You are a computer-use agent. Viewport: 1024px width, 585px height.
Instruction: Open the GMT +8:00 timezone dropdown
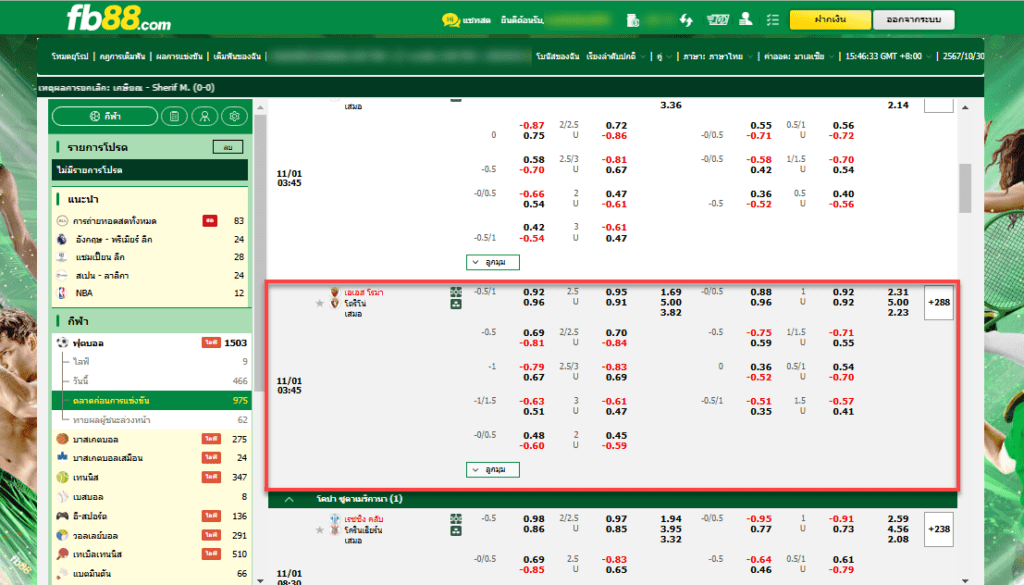point(888,57)
